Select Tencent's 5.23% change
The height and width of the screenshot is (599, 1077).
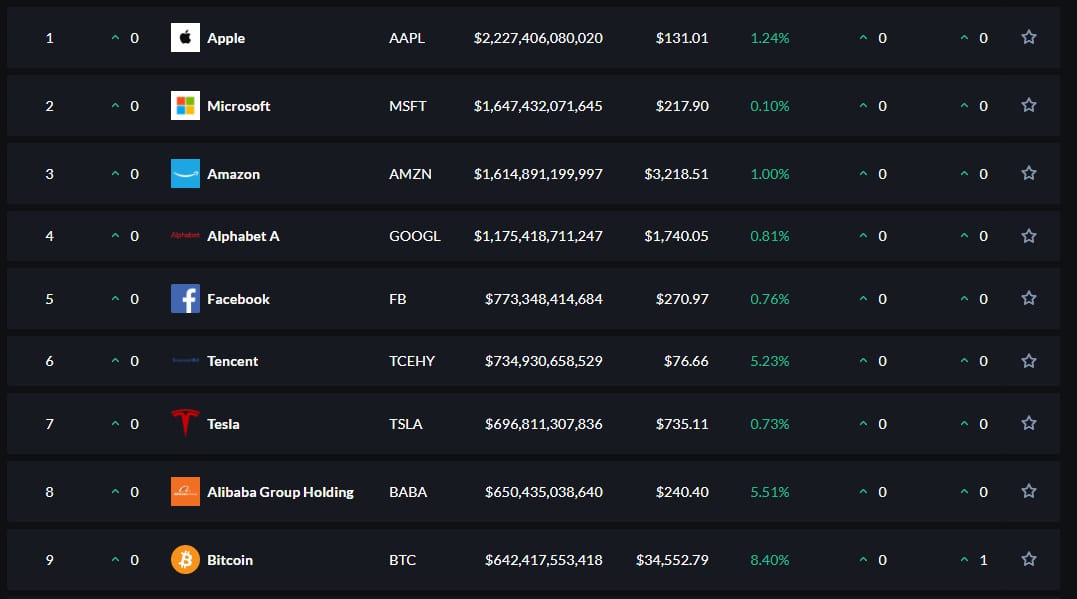coord(769,361)
